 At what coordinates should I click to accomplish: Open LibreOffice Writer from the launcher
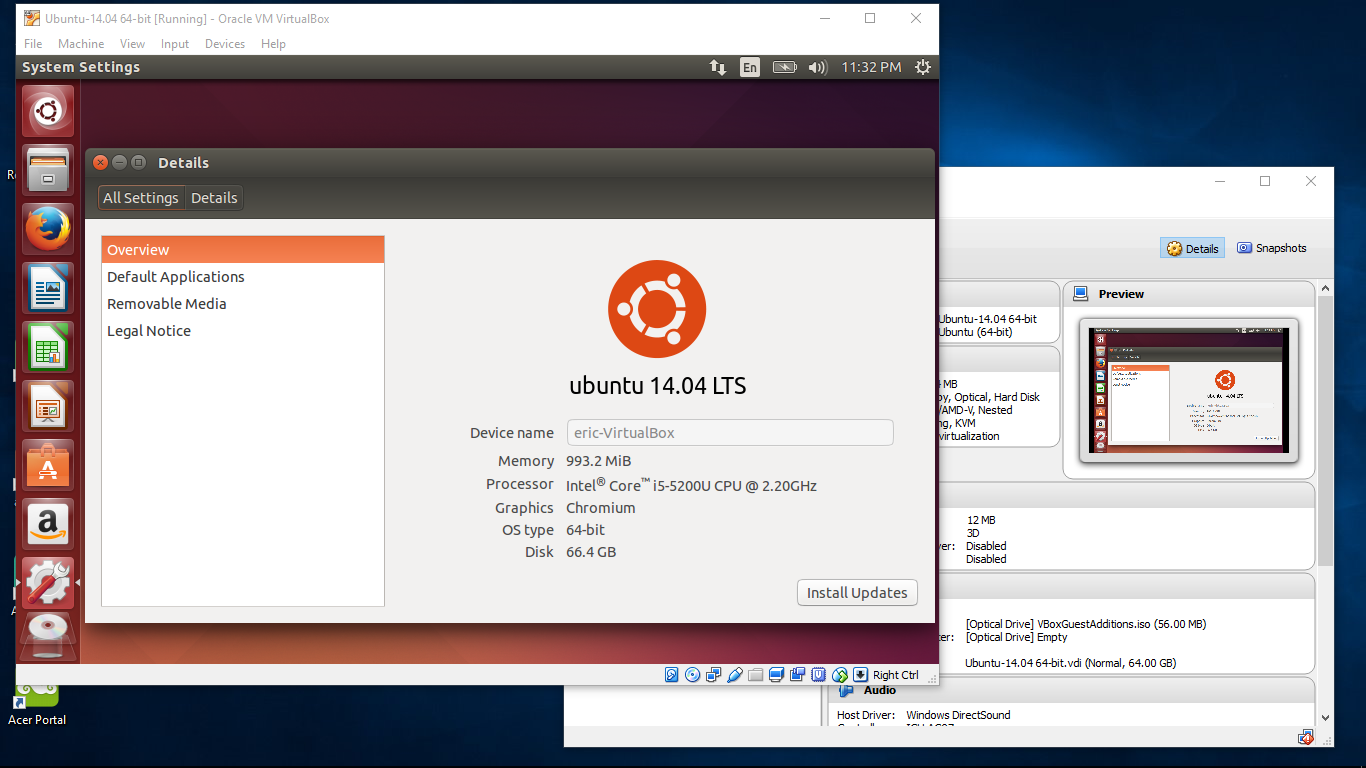click(x=48, y=288)
